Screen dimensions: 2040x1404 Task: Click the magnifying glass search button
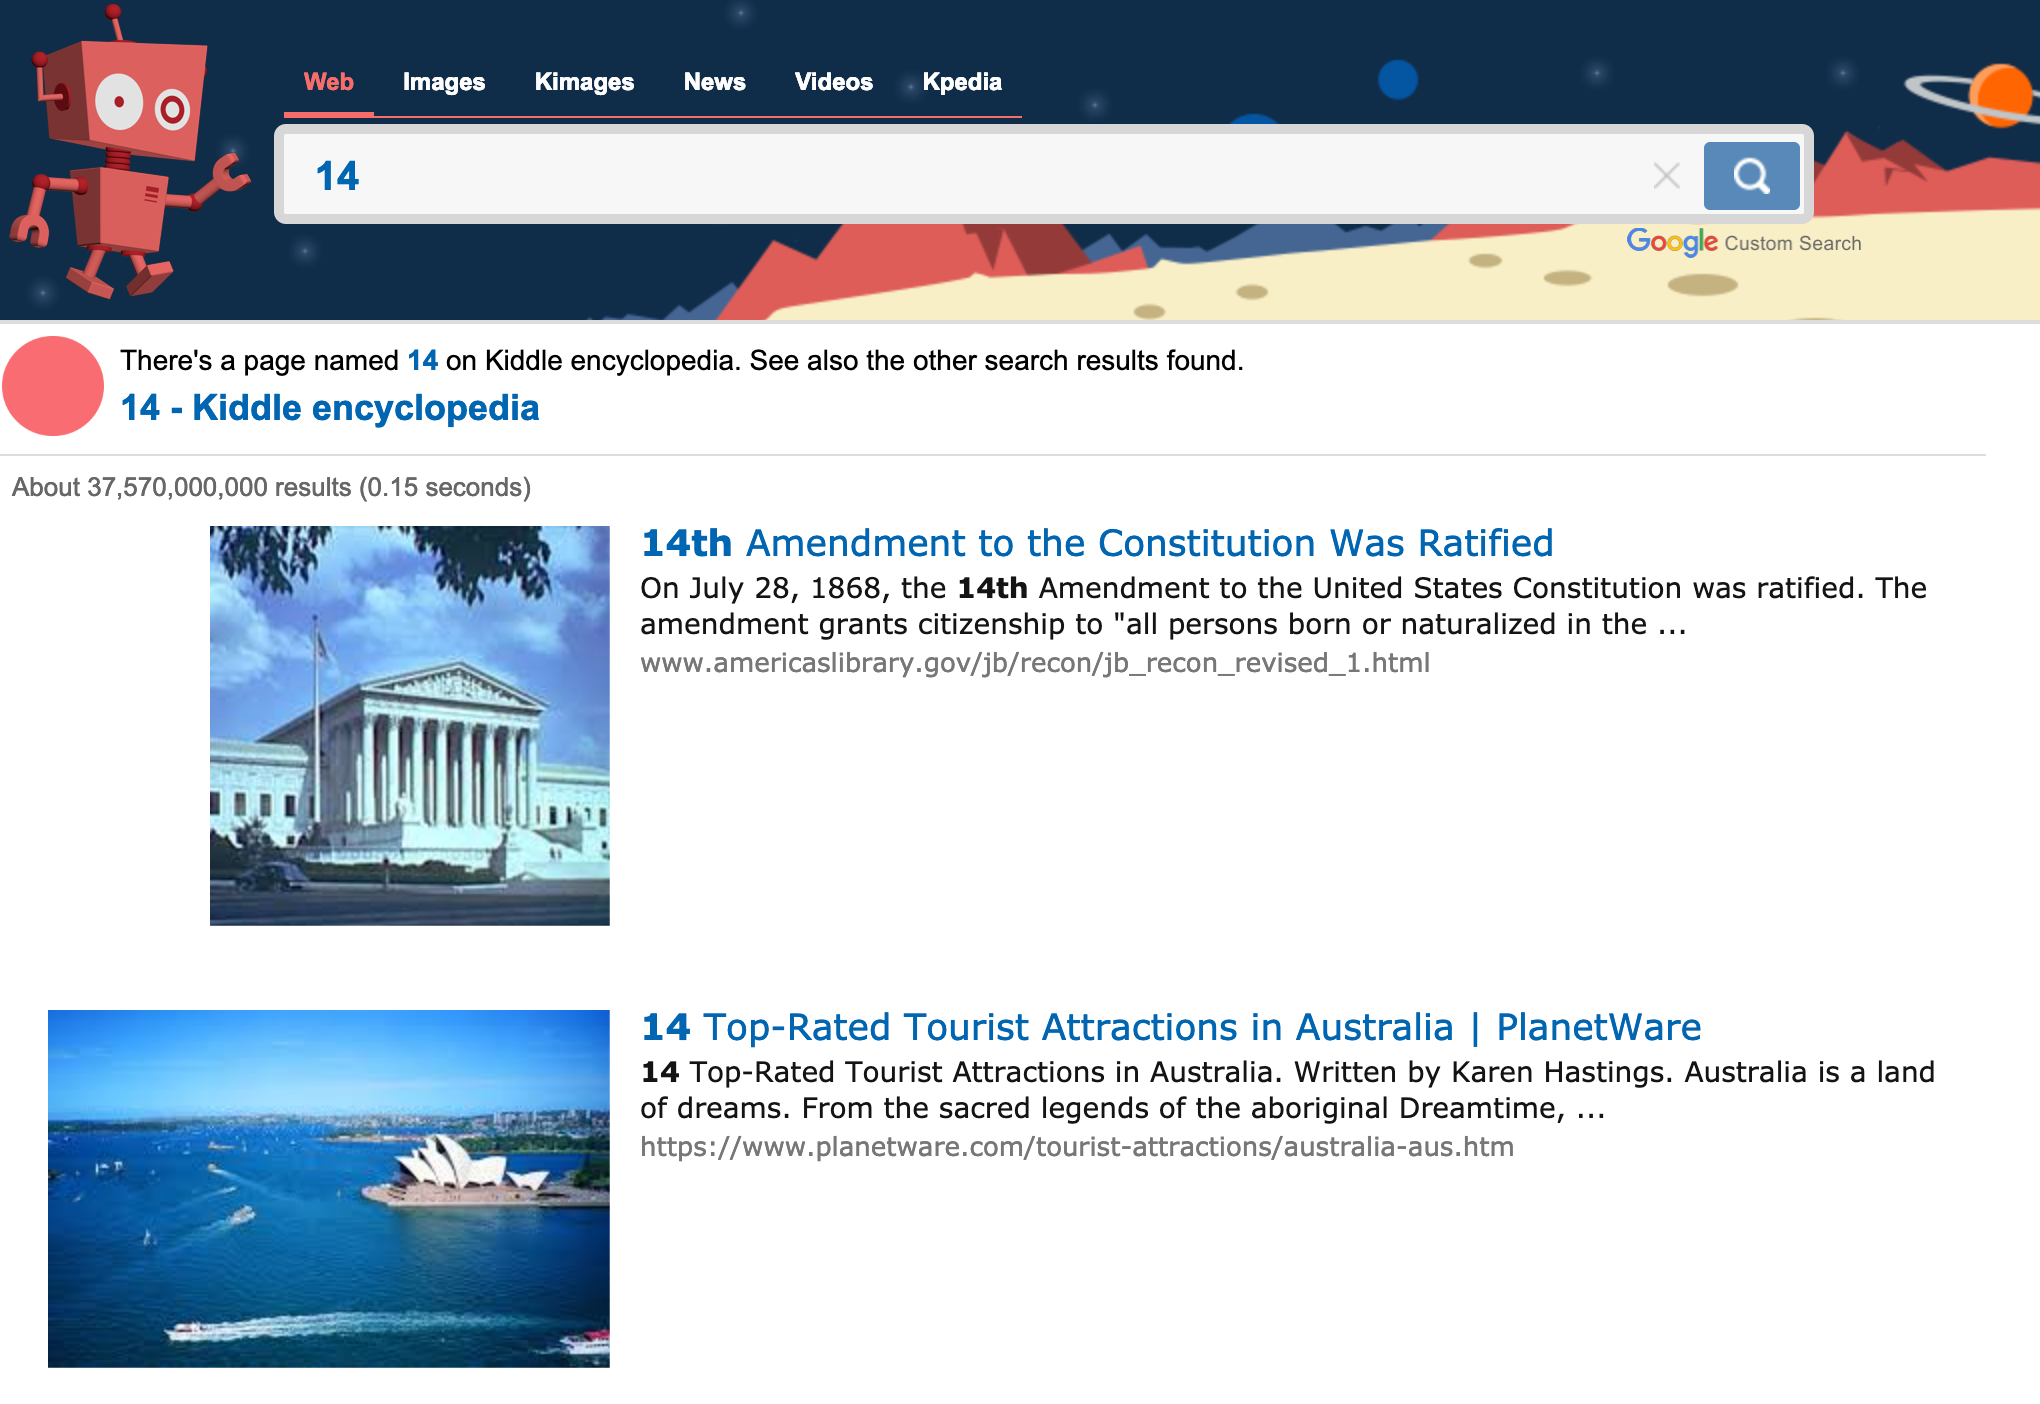[1750, 176]
